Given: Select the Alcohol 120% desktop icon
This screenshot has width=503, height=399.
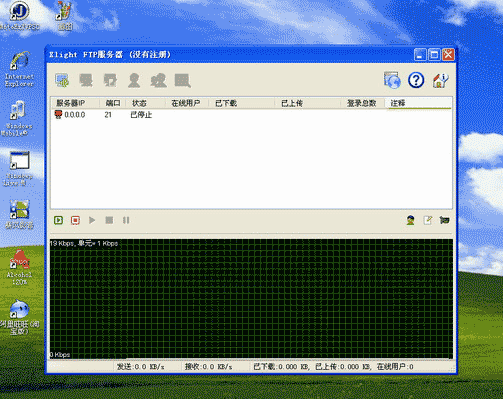Looking at the screenshot, I should (x=19, y=267).
